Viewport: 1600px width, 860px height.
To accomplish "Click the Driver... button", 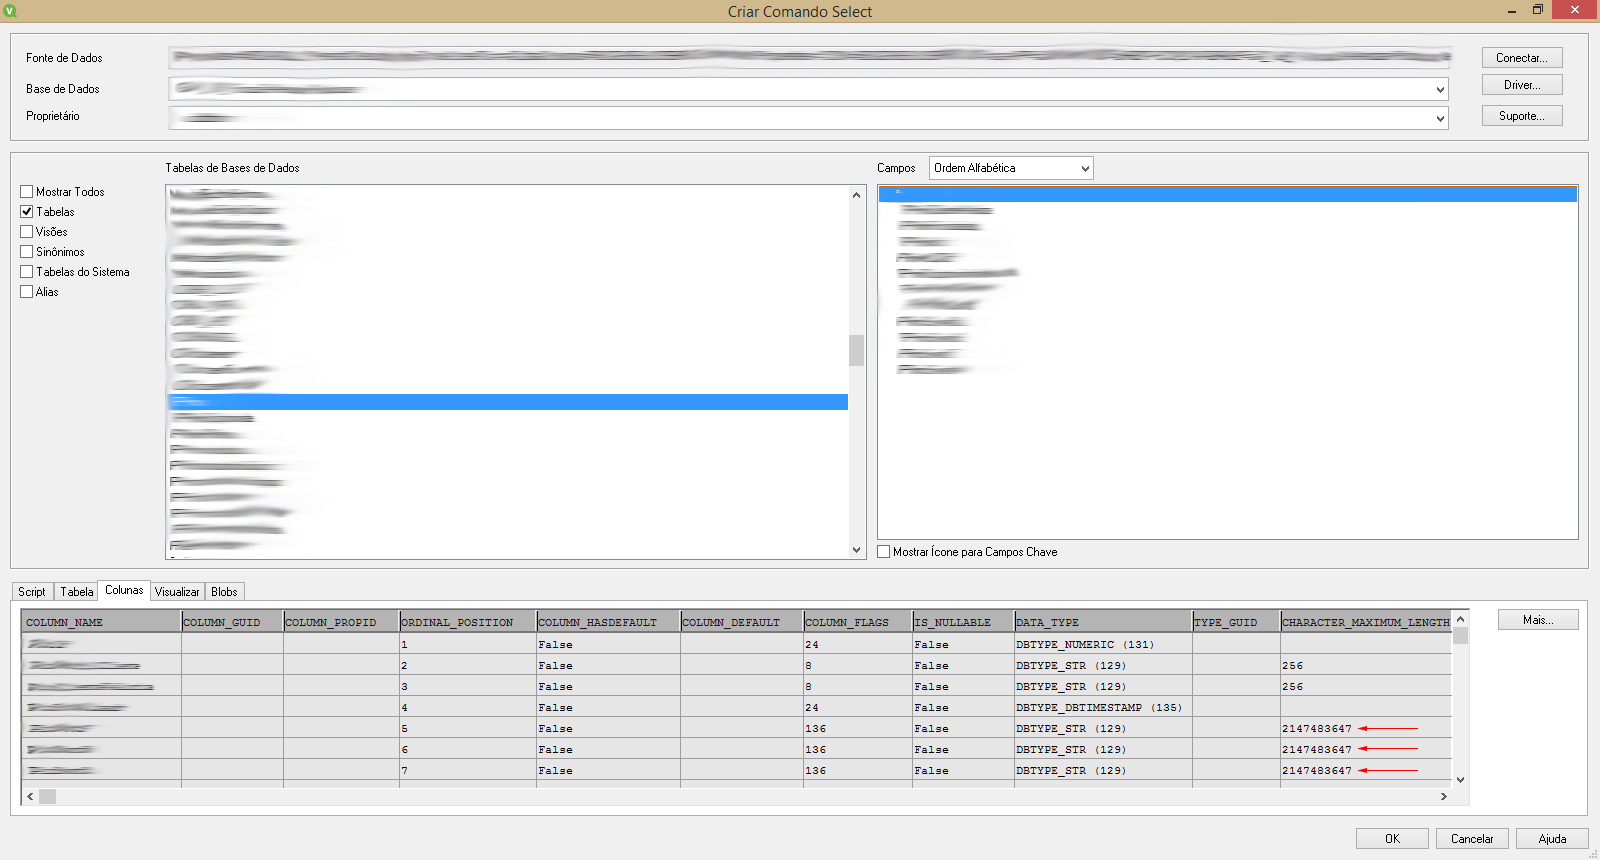I will coord(1522,85).
